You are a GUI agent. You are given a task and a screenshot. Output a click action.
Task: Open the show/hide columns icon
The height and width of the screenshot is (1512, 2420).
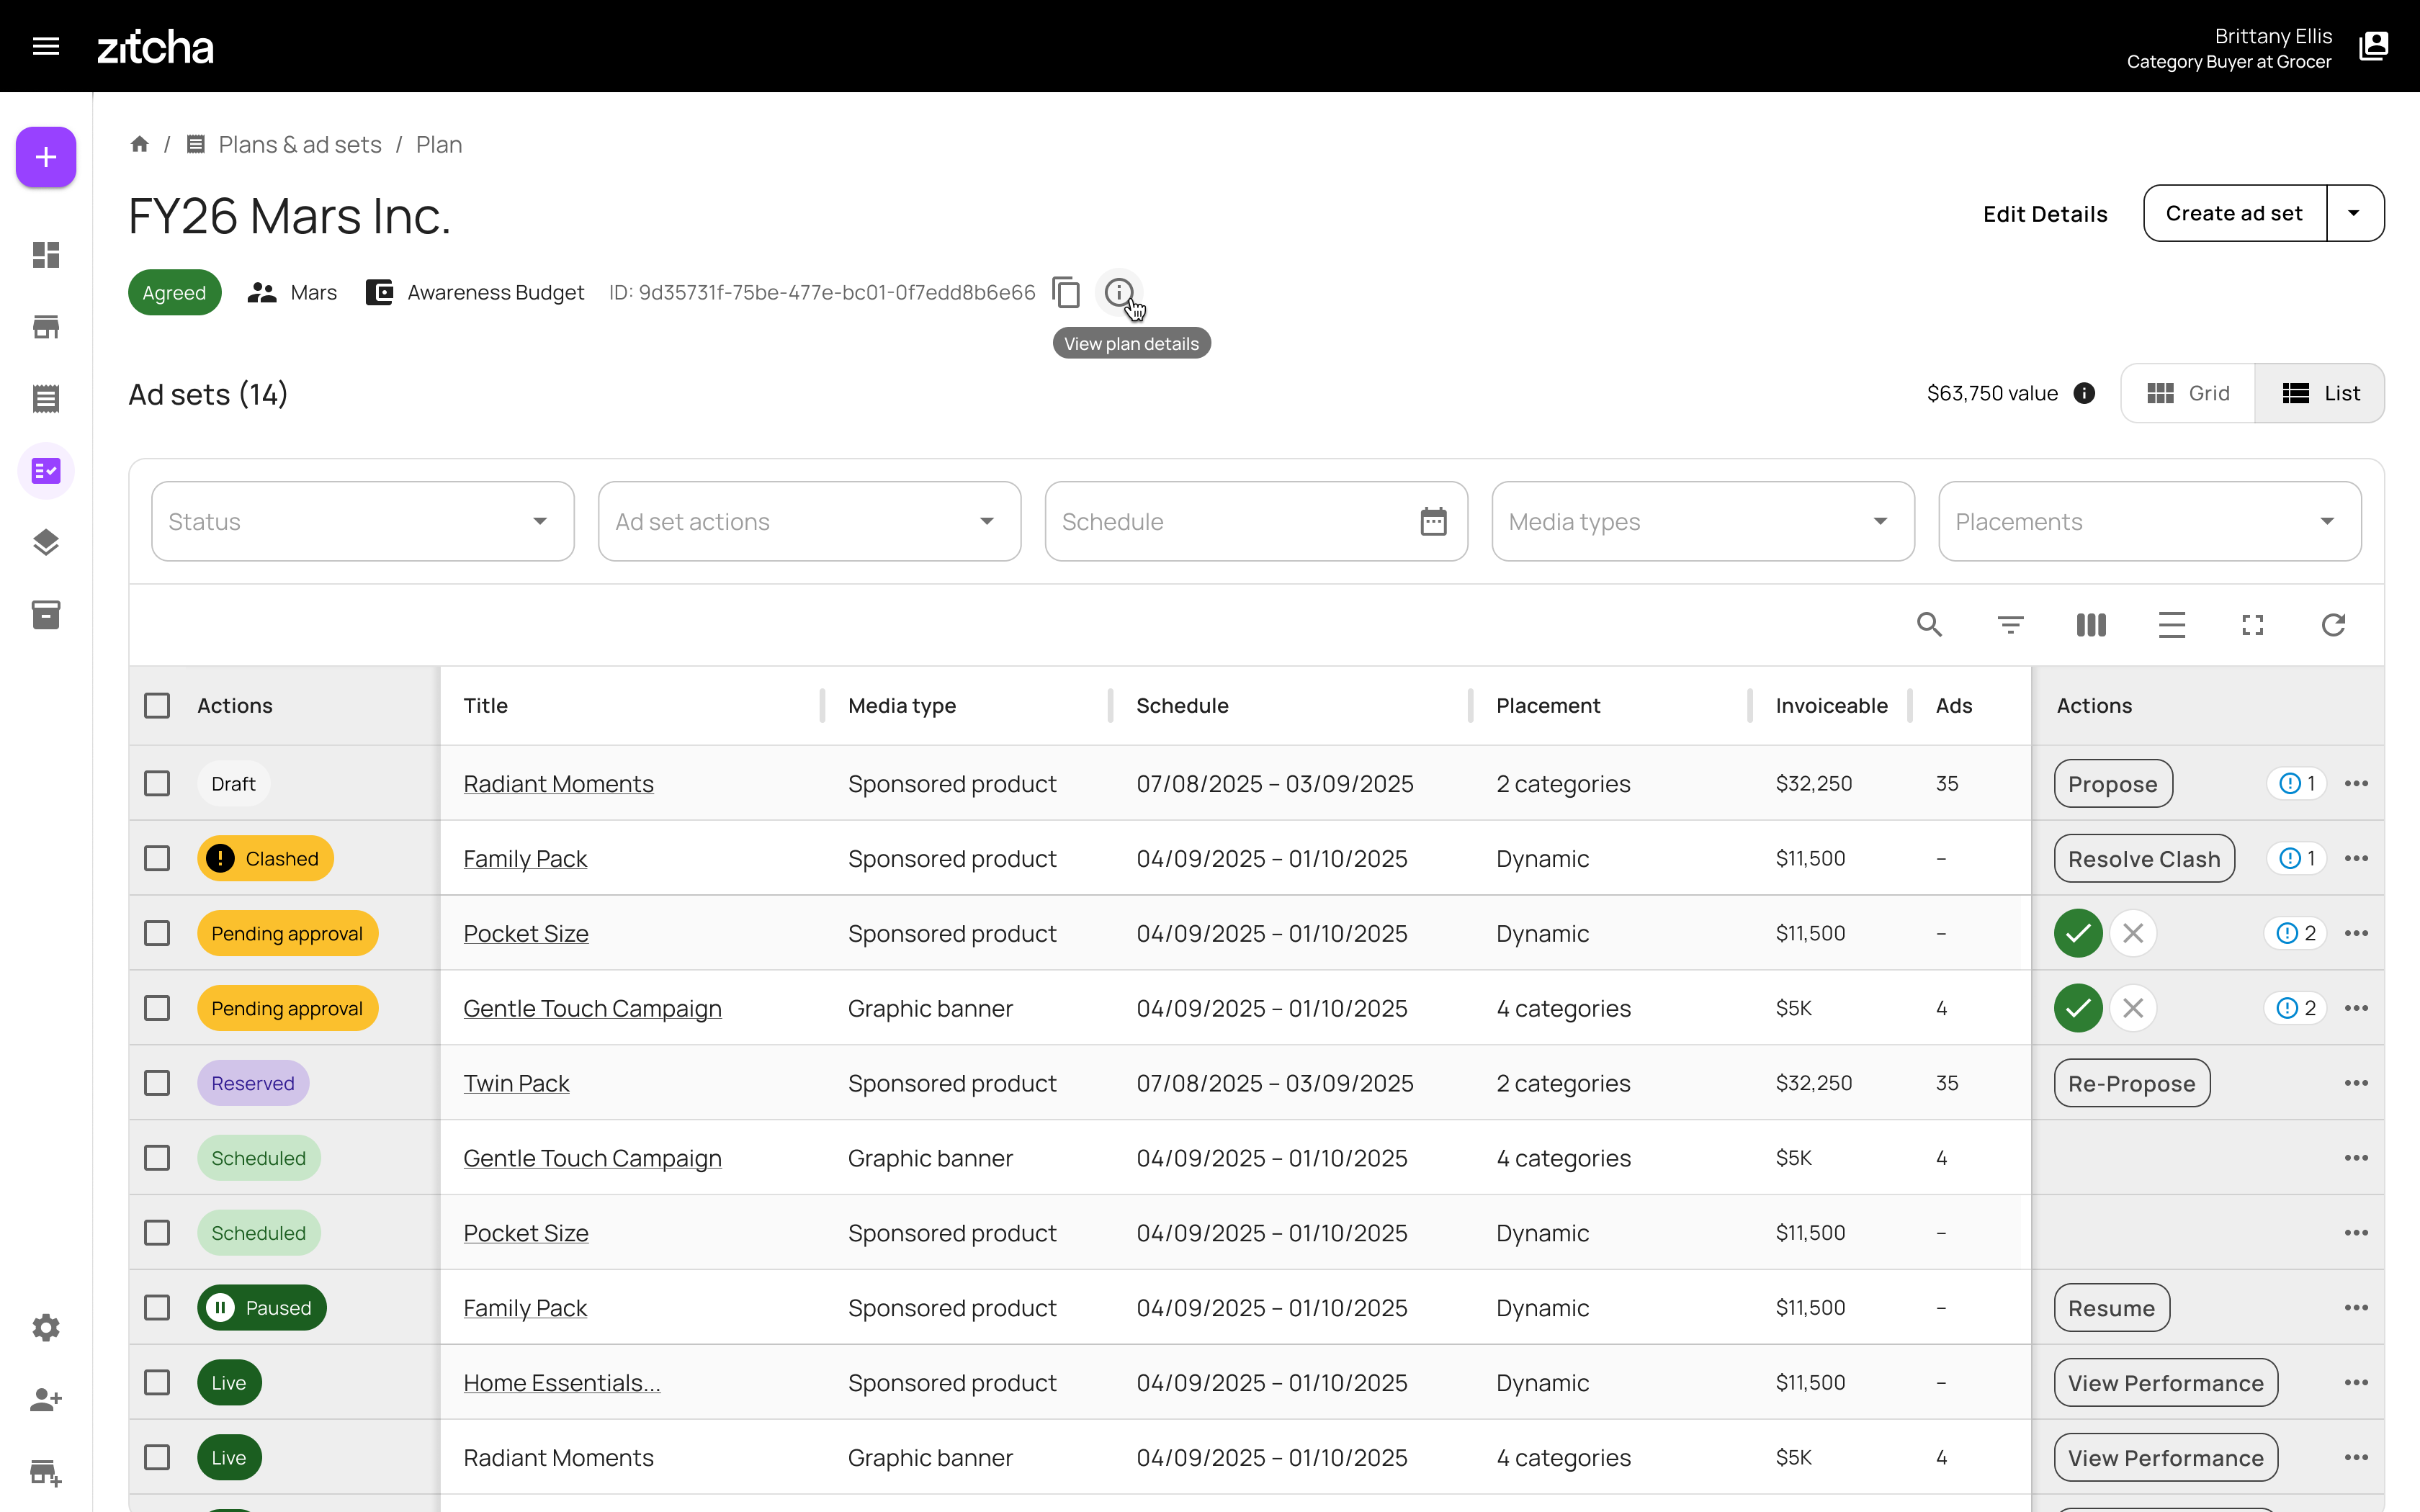(2091, 625)
